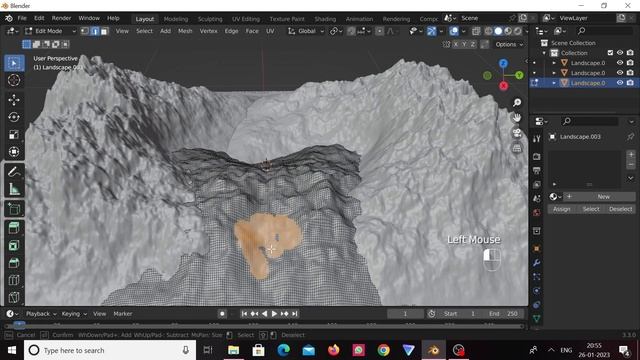The height and width of the screenshot is (360, 640).
Task: Select the Measure tool
Action: (x=14, y=189)
